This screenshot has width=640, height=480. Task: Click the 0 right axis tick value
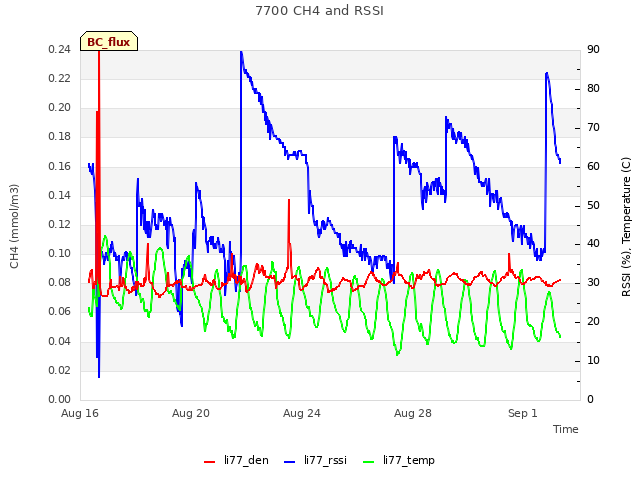coord(590,399)
